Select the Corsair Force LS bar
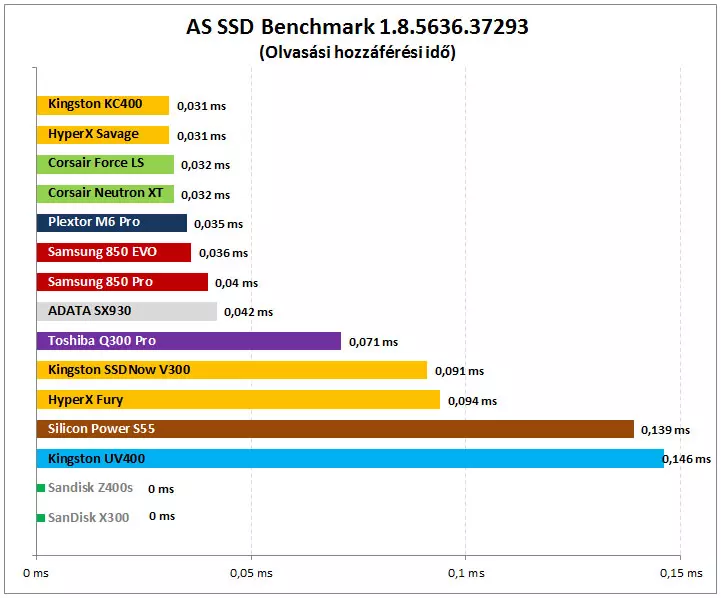This screenshot has height=598, width=721. tap(105, 164)
